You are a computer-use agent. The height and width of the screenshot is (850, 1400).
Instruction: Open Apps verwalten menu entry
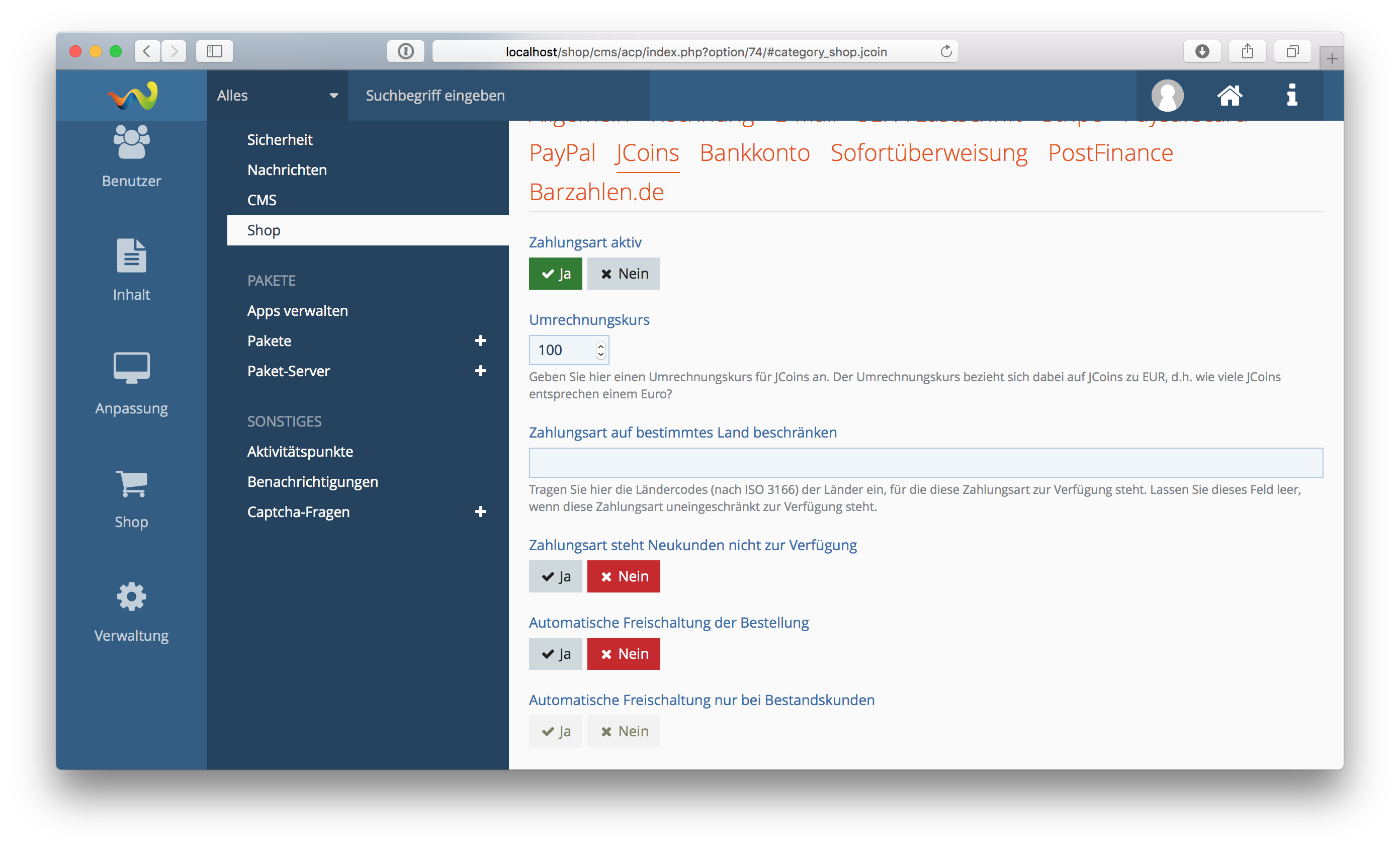[x=297, y=311]
